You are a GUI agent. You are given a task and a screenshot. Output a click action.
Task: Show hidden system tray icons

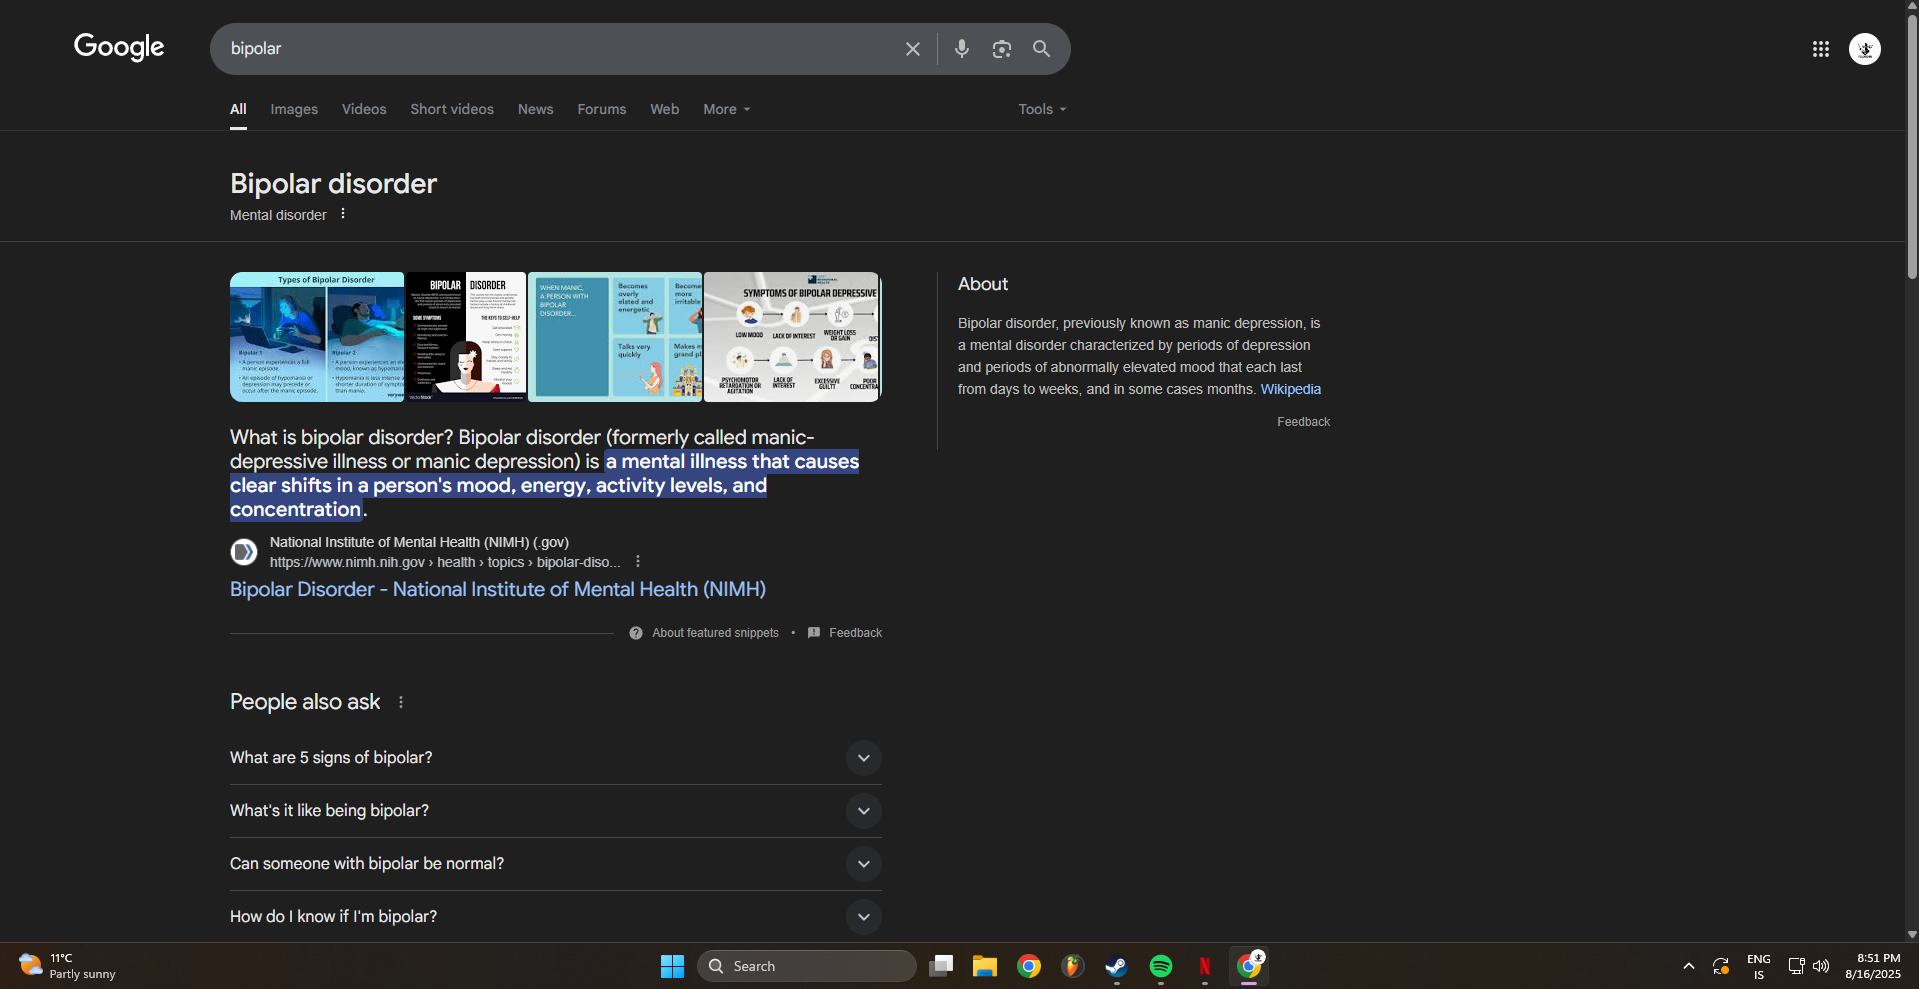1688,966
